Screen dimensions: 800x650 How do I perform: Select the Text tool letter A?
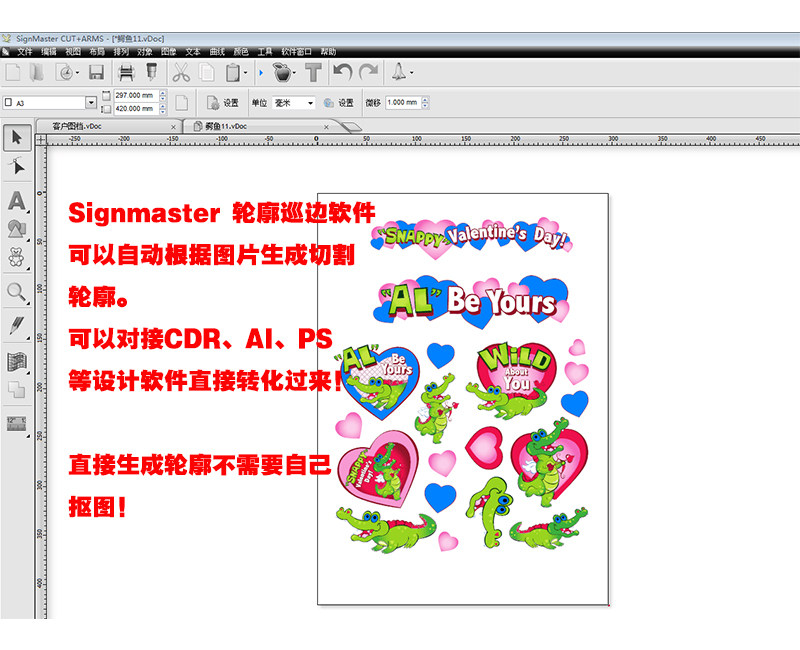click(x=16, y=201)
